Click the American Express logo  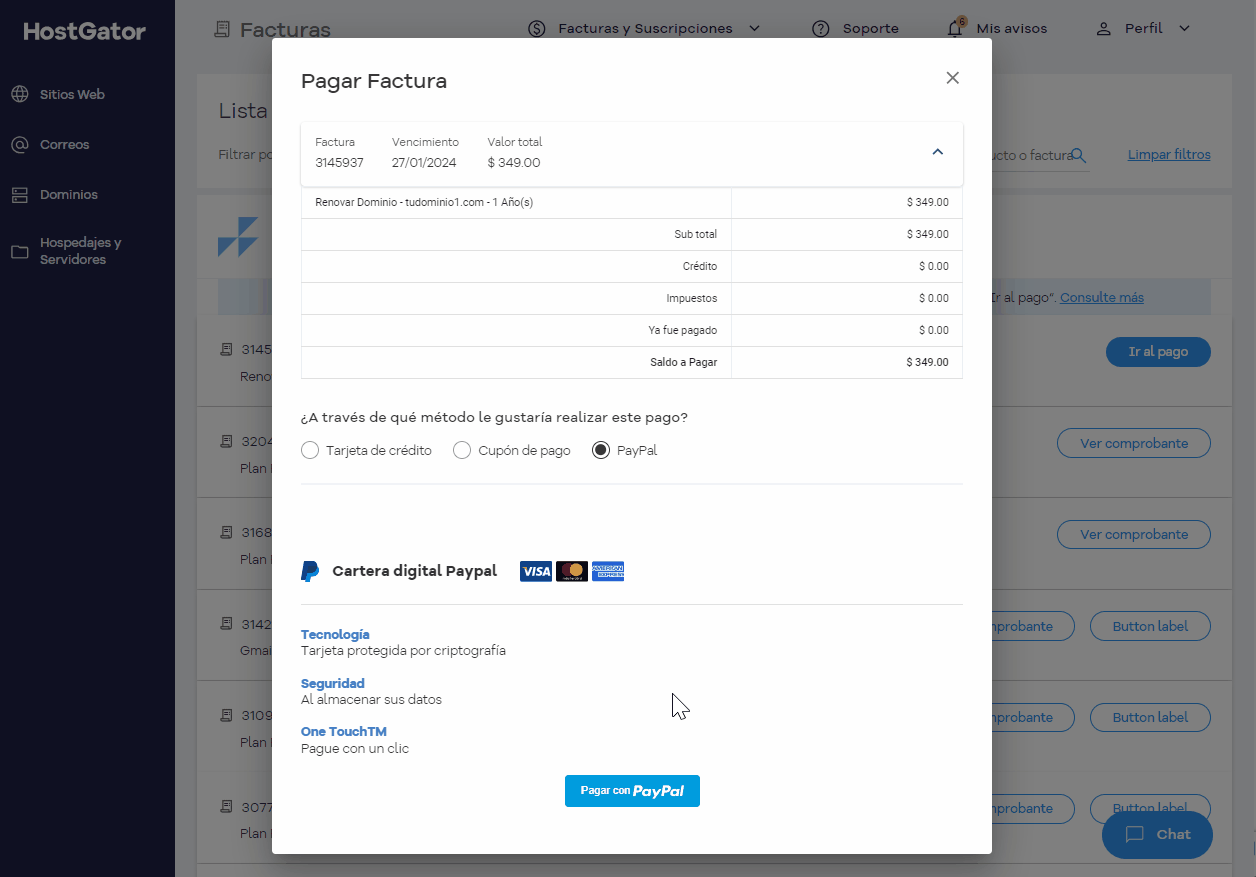[608, 571]
